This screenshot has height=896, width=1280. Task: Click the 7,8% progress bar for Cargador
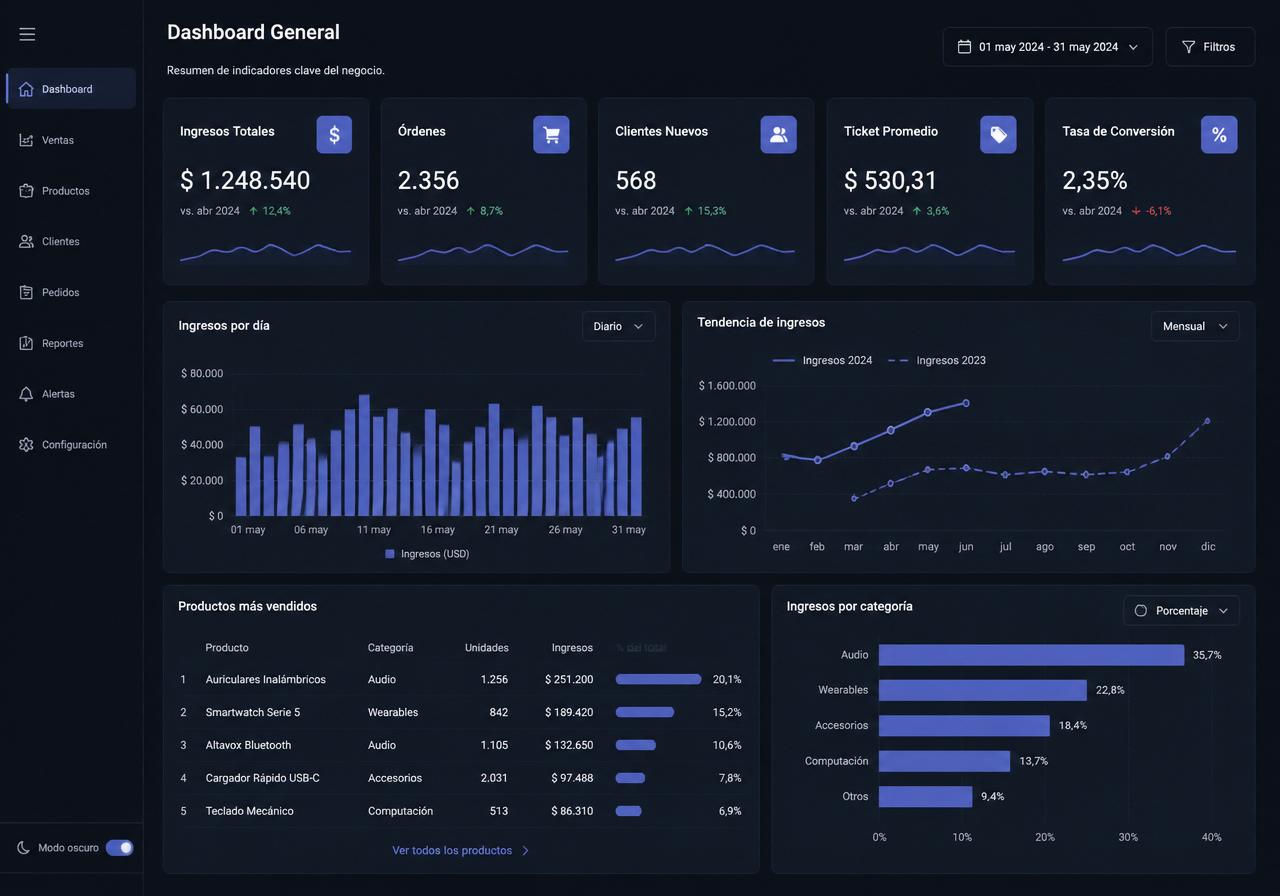pos(631,778)
